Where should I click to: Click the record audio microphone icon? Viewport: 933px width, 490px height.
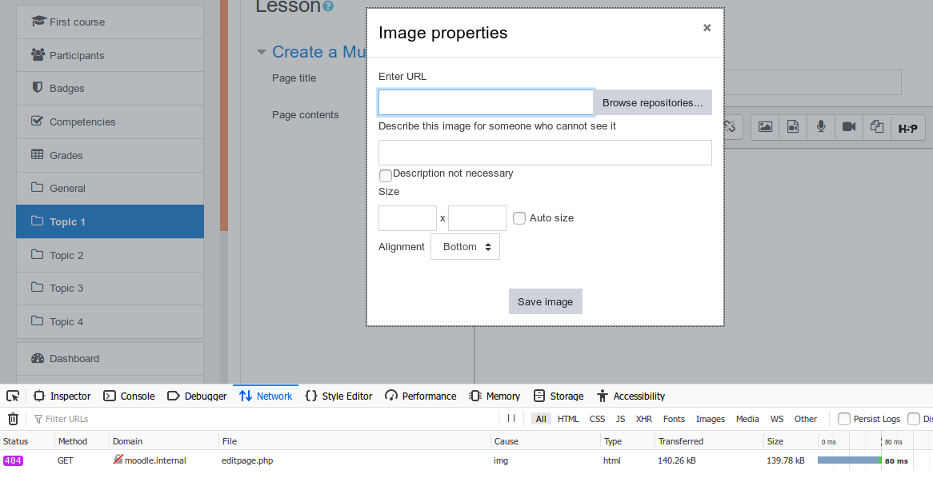821,127
